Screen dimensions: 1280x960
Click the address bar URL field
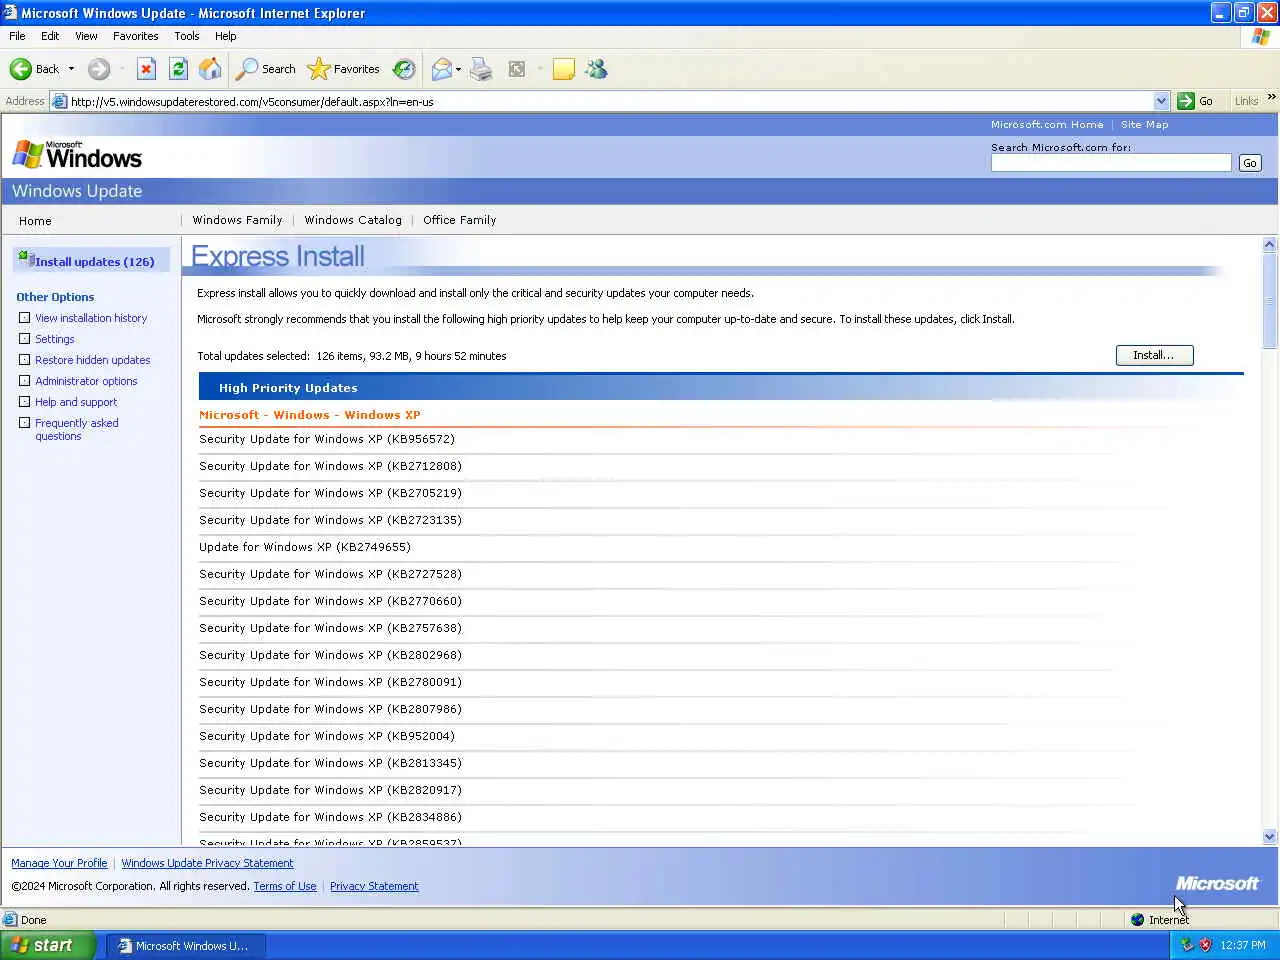[610, 101]
